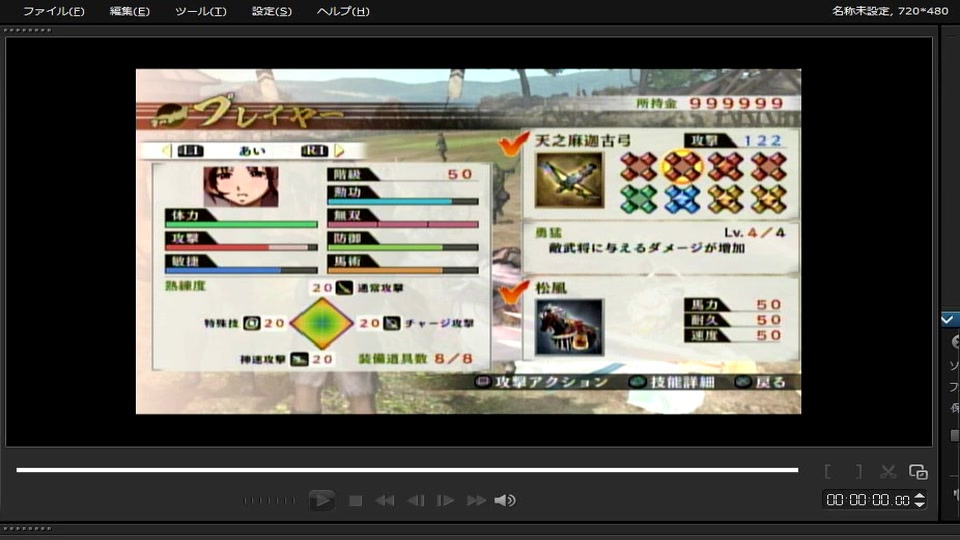960x540 pixels.
Task: Open the ツール(T) menu
Action: 200,11
